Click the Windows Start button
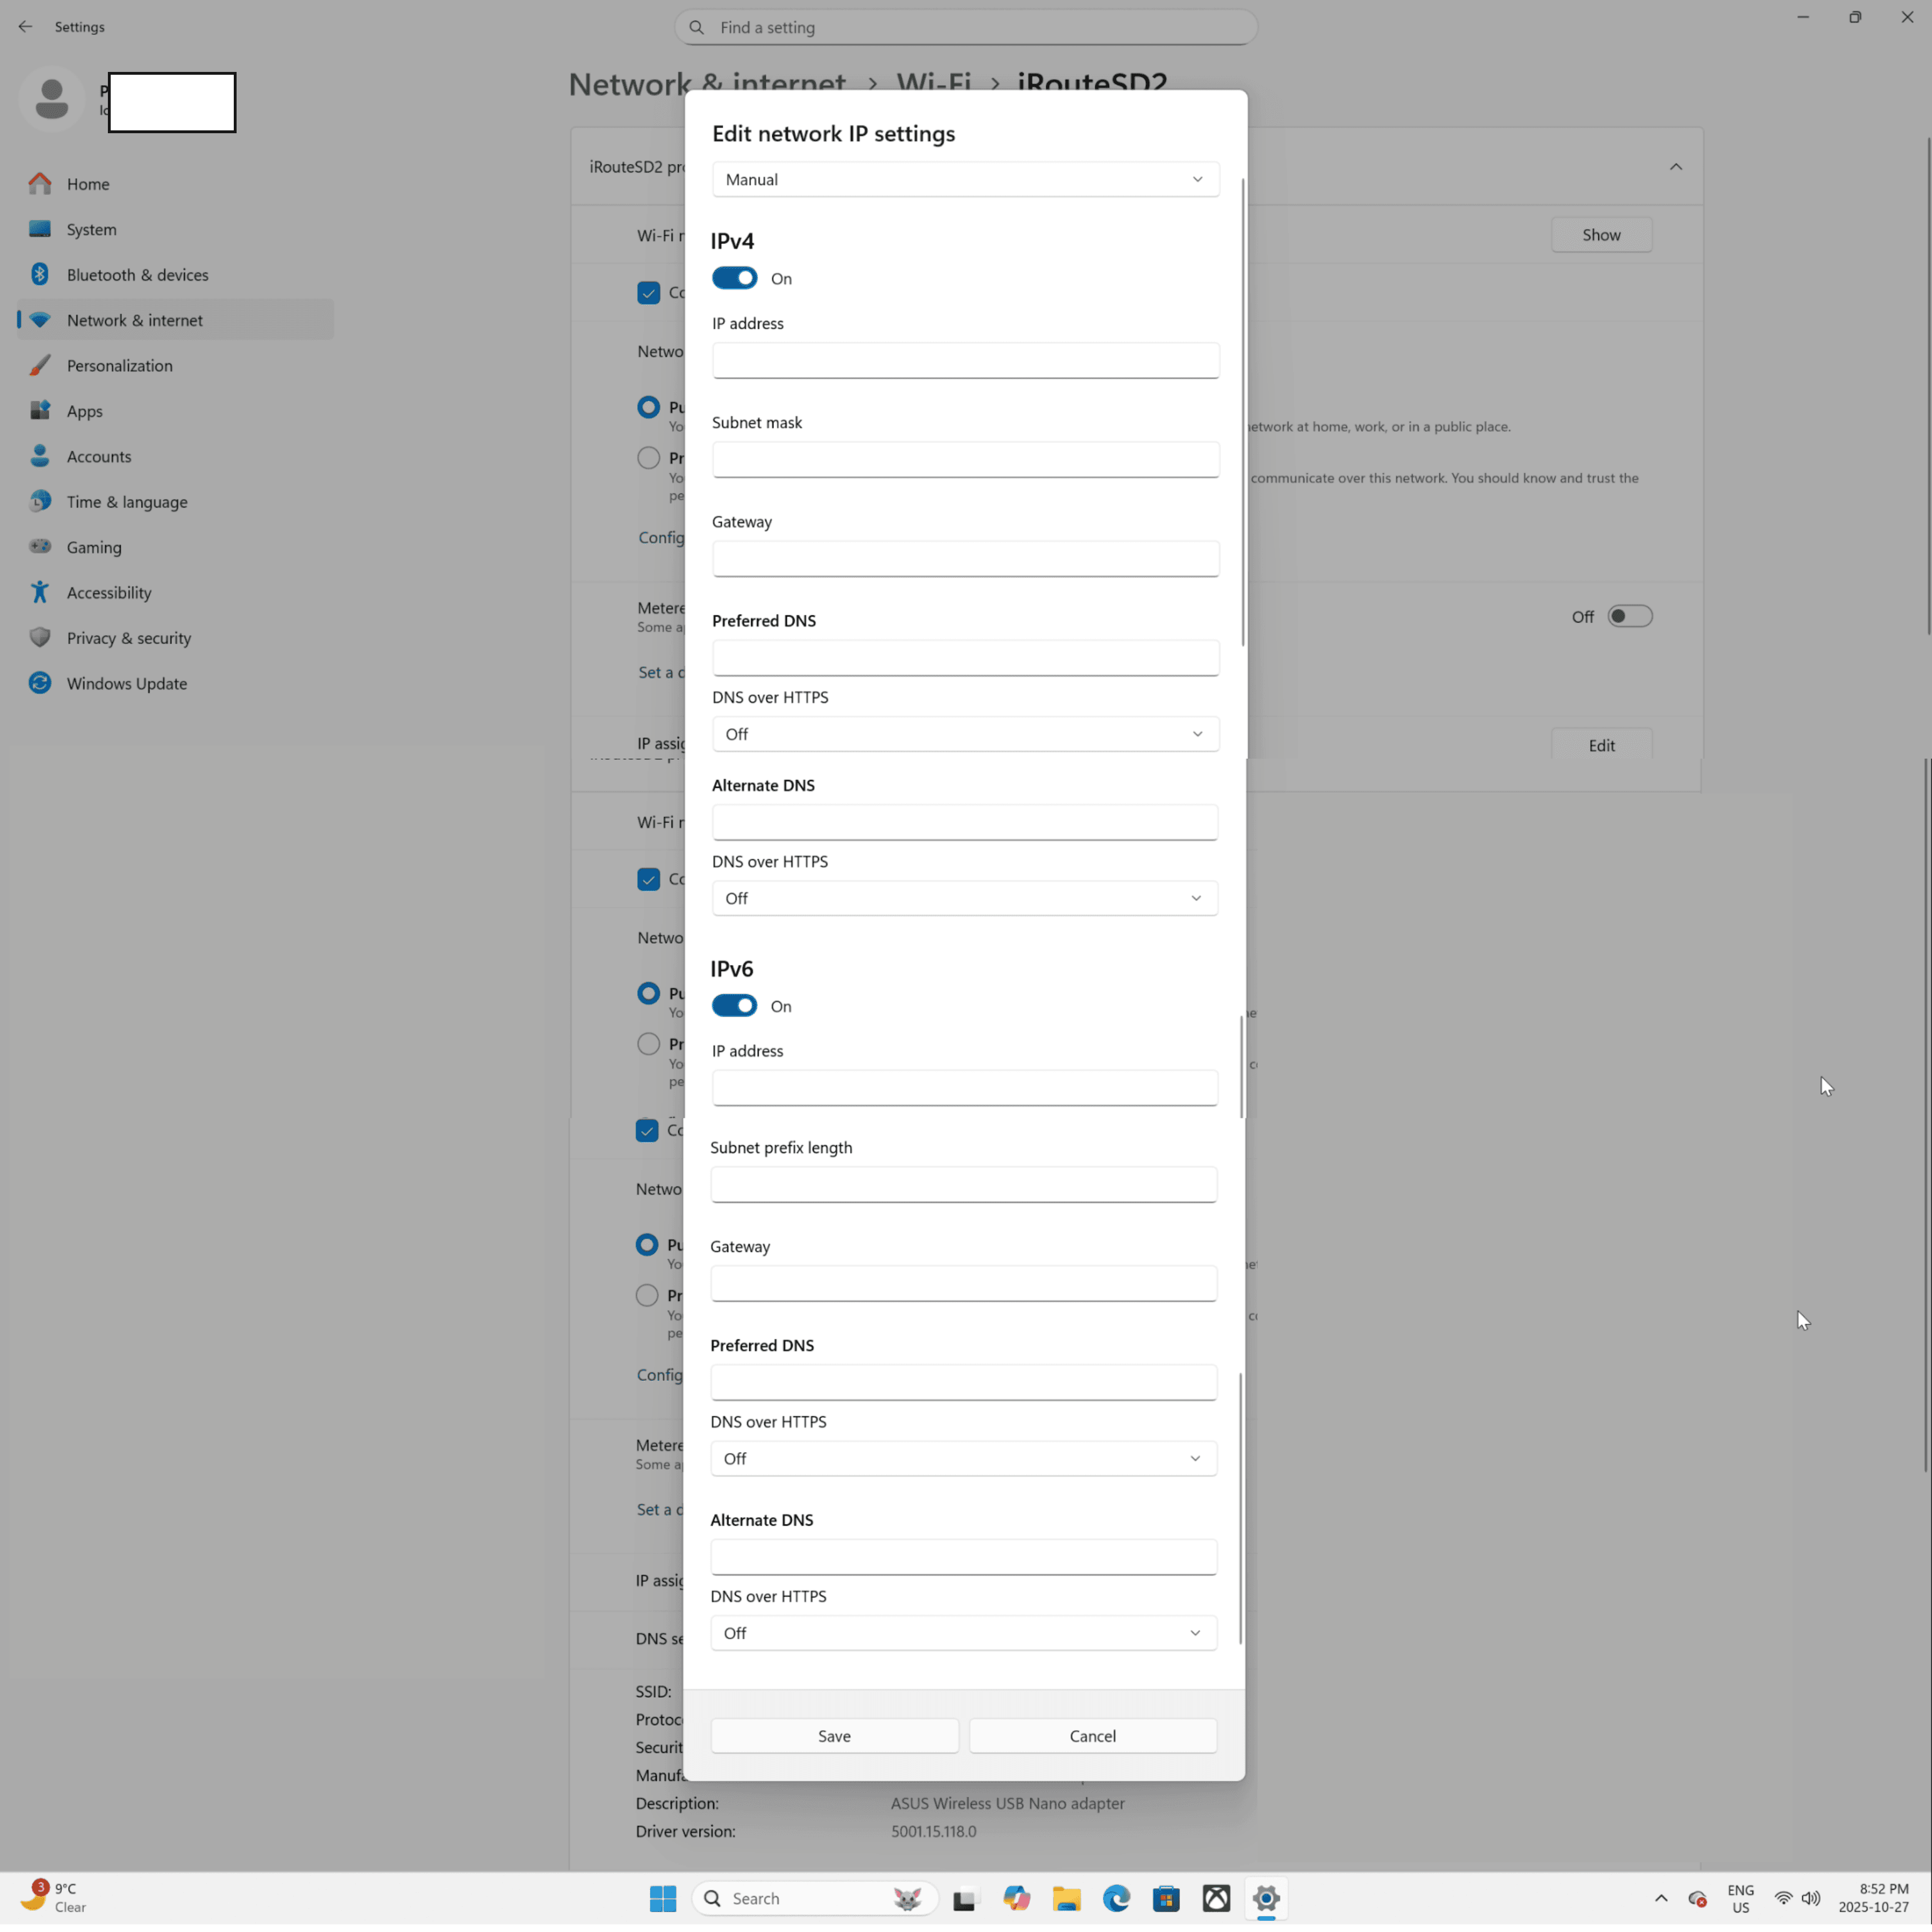 tap(663, 1898)
